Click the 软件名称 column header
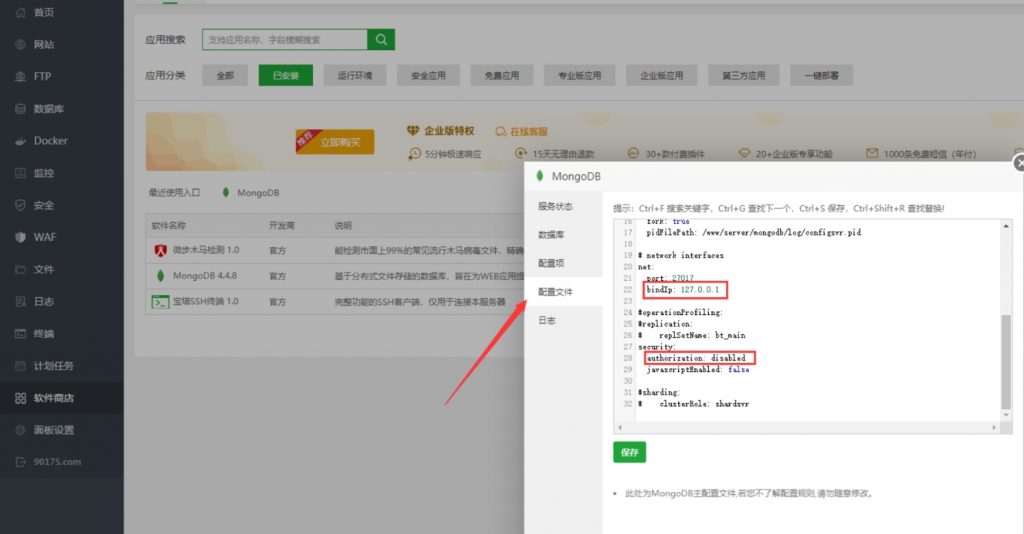1024x534 pixels. click(168, 225)
